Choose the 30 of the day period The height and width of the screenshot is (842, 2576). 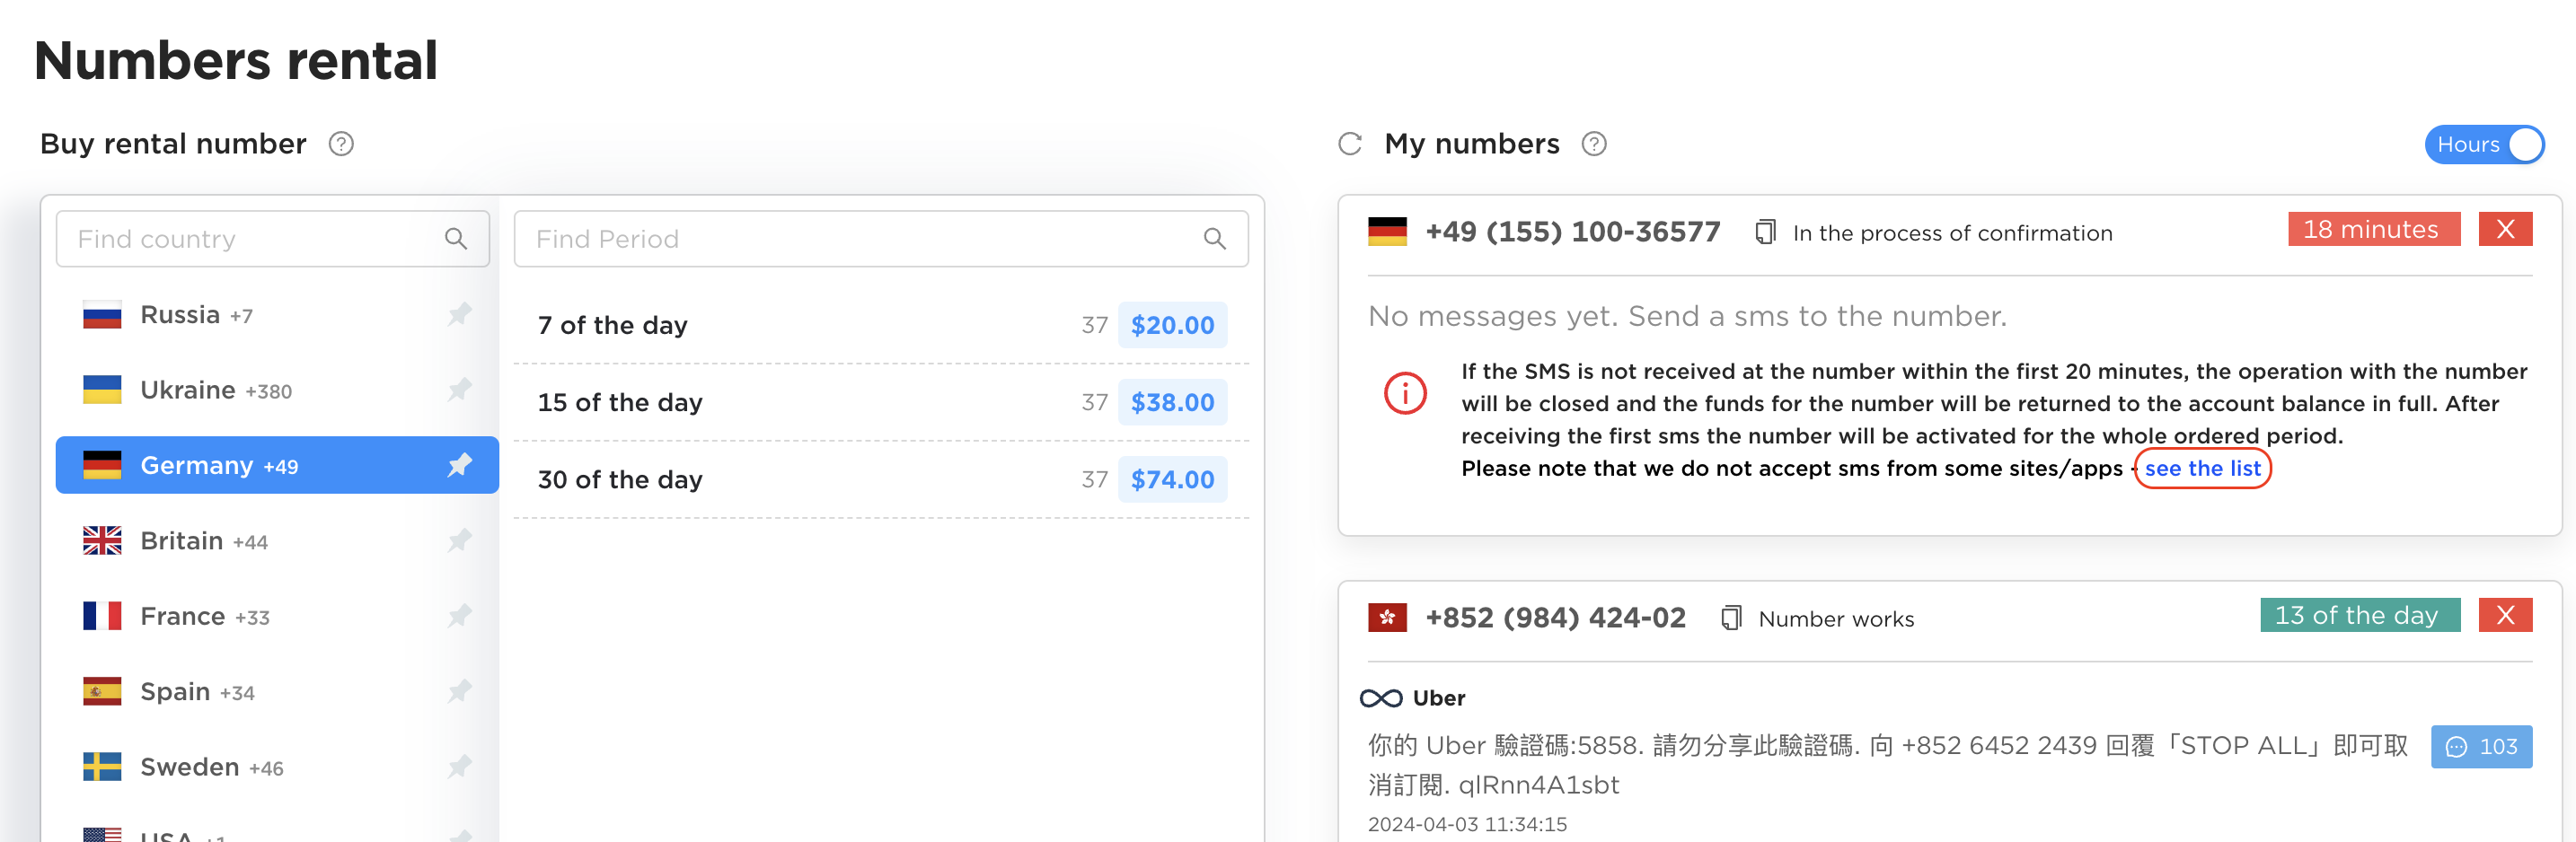pyautogui.click(x=620, y=480)
